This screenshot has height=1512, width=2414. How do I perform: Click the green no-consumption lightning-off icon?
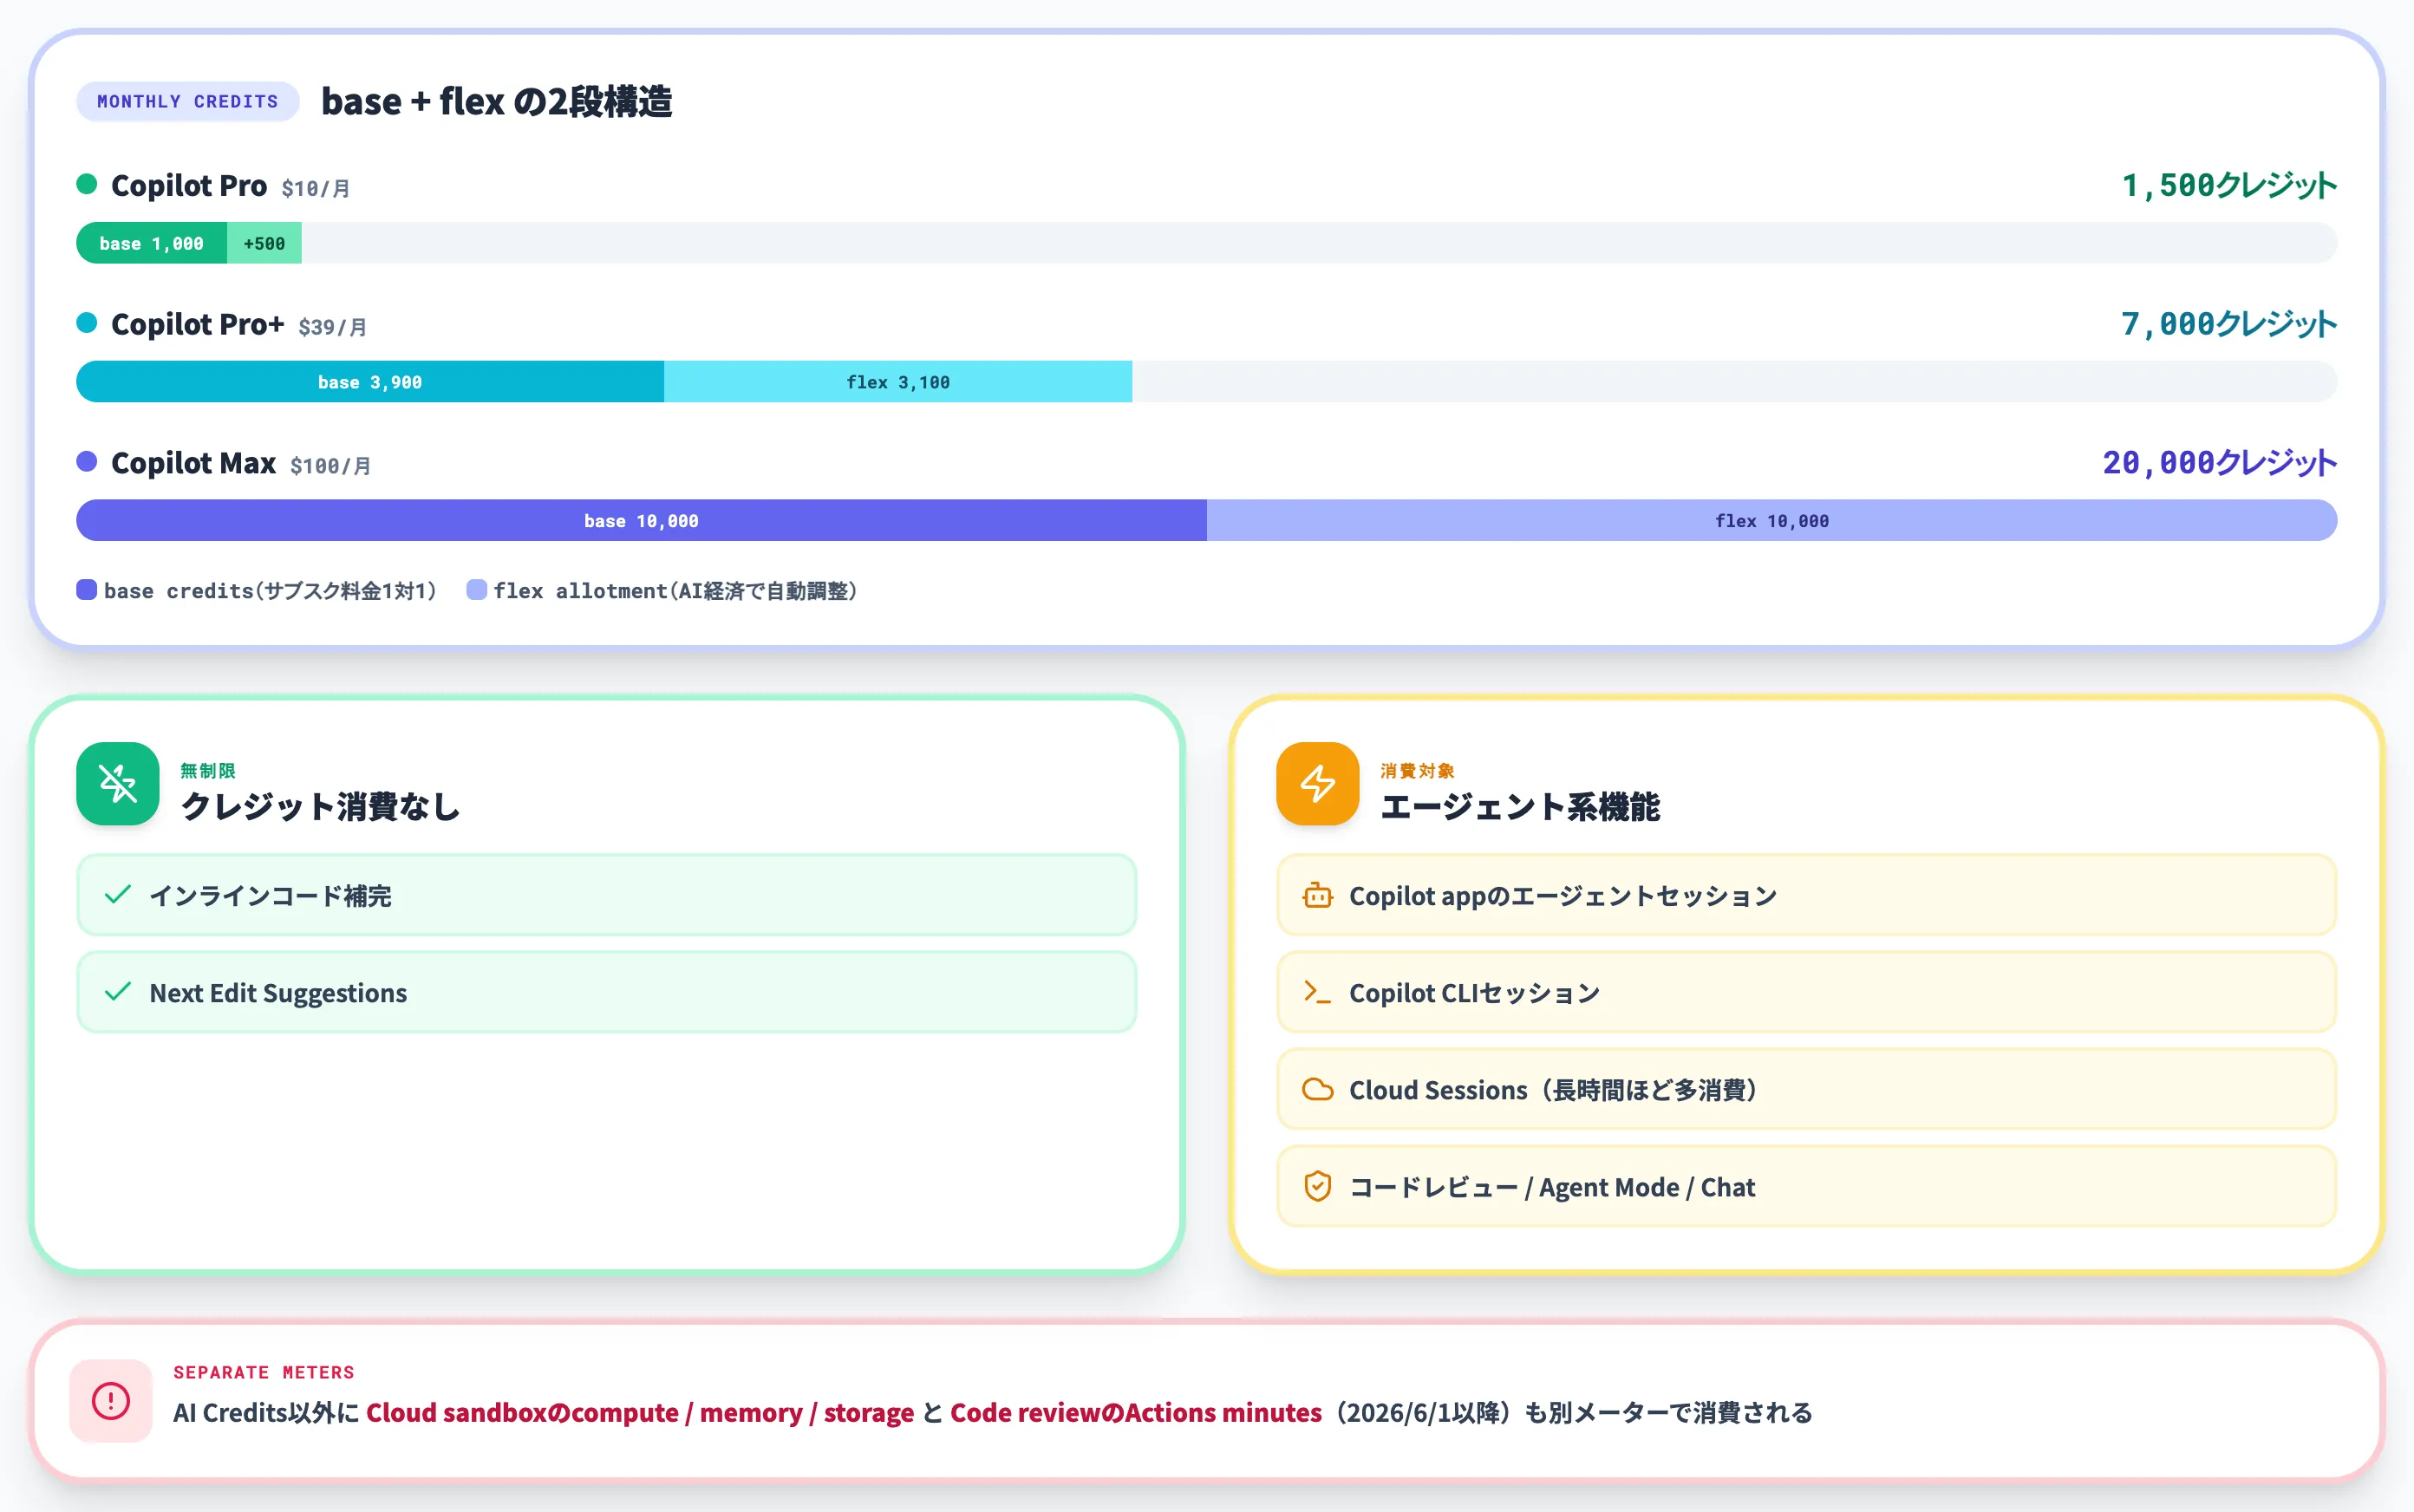pyautogui.click(x=118, y=783)
